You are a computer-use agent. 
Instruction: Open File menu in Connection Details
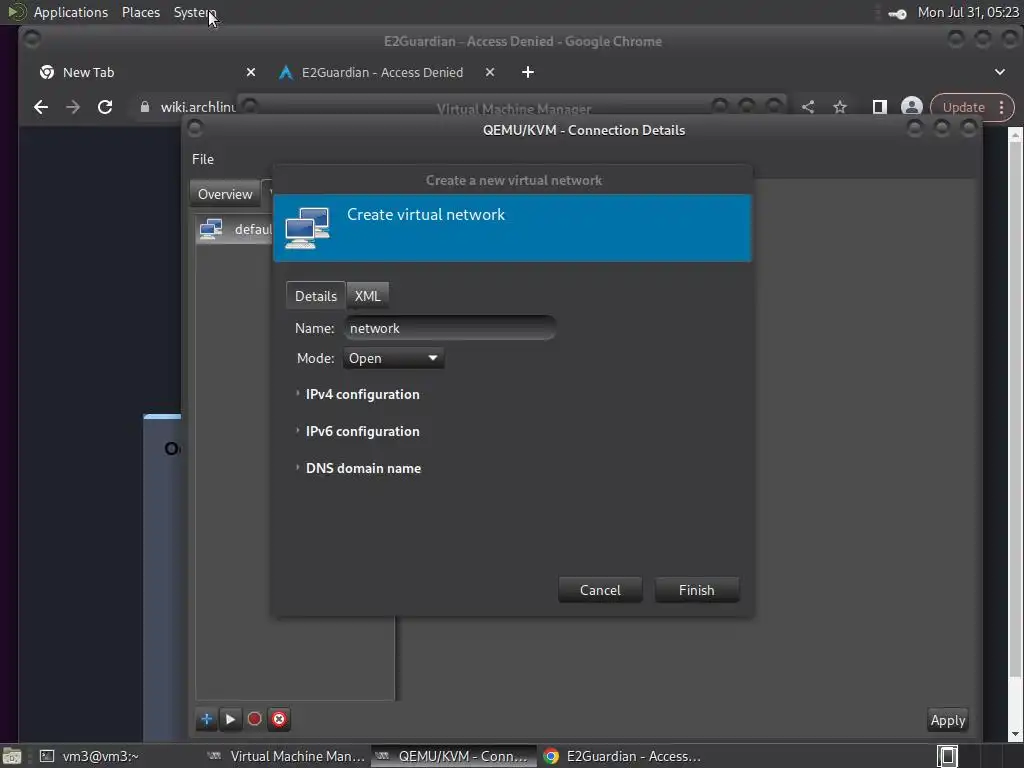click(202, 159)
